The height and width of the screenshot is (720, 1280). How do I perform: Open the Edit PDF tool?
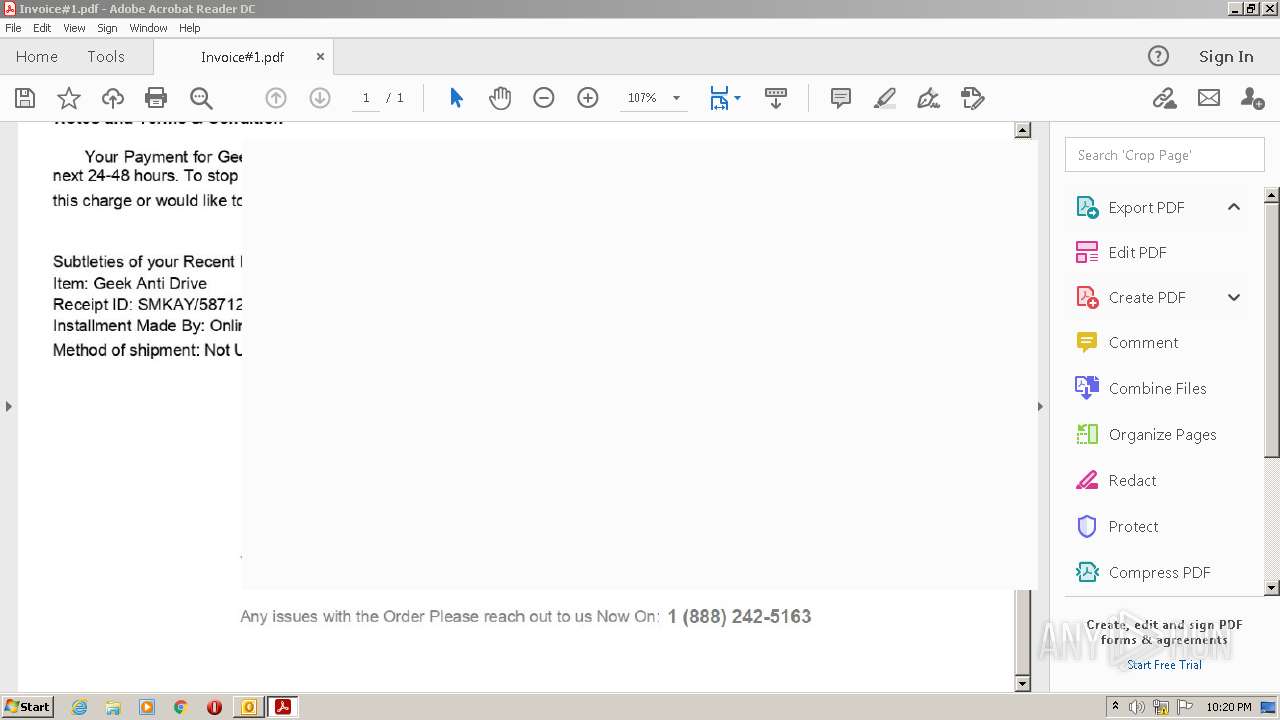coord(1137,252)
